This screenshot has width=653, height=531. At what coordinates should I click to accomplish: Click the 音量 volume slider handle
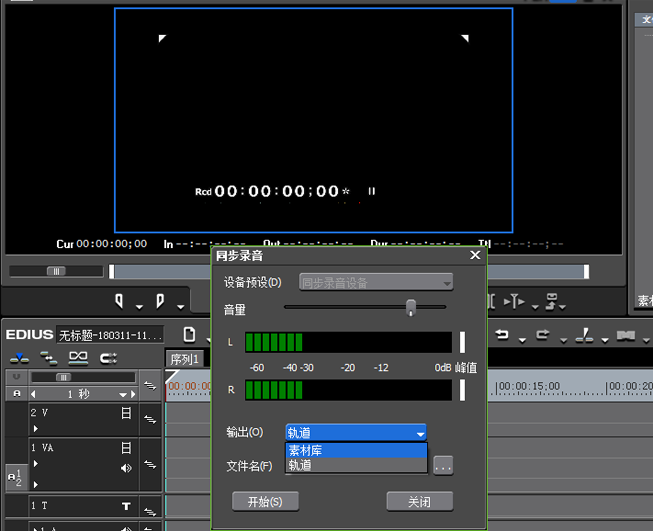[411, 307]
